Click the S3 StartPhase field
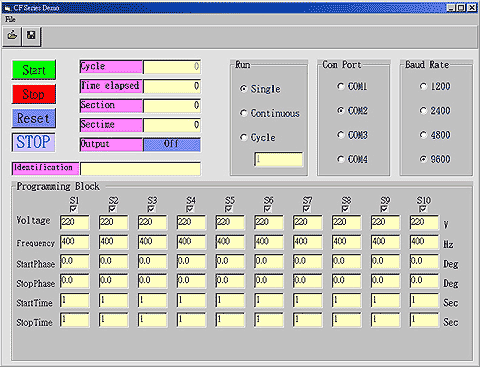Screen dimensions: 480x367 click(x=152, y=262)
